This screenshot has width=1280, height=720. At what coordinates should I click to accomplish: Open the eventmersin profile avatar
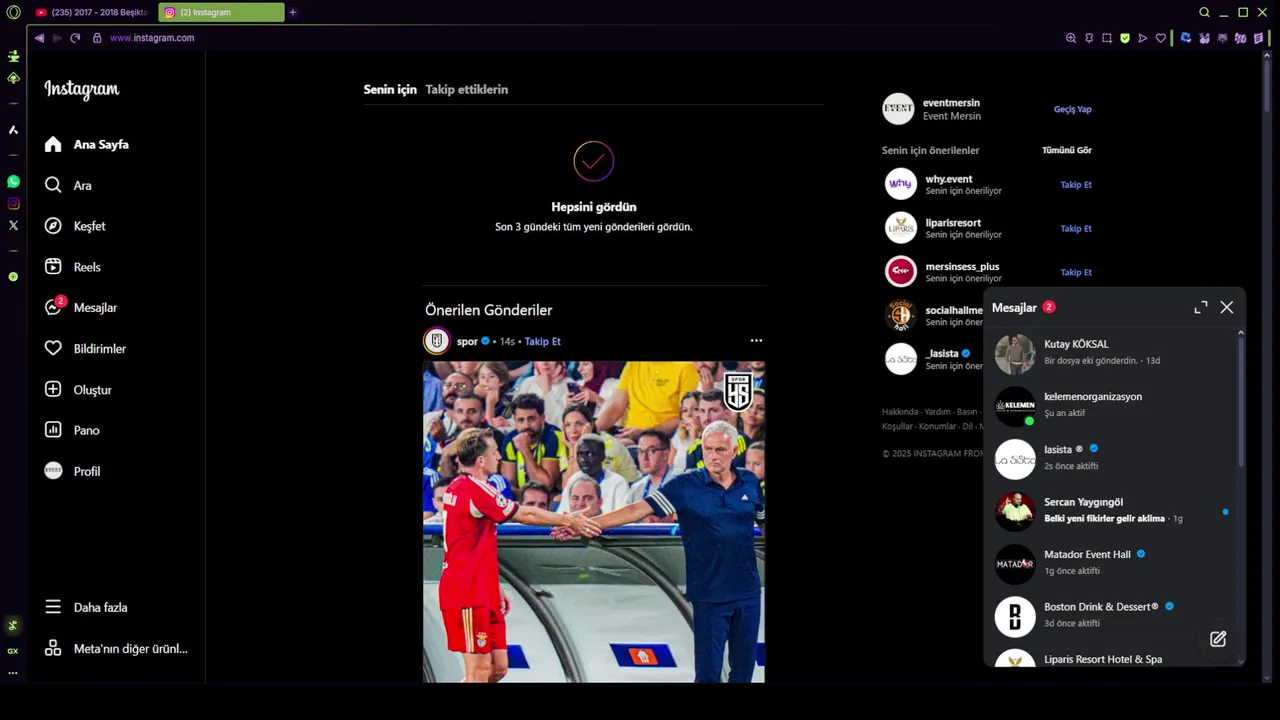coord(898,109)
